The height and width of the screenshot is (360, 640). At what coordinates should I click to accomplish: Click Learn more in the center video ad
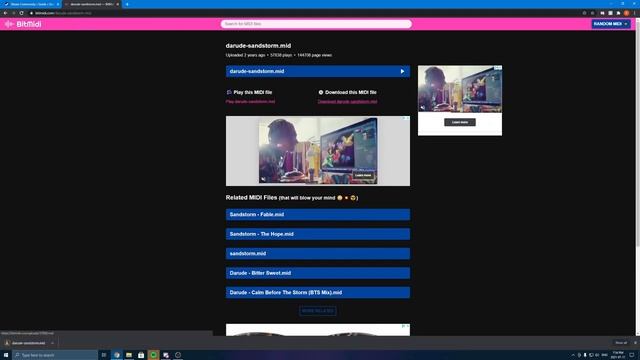click(x=362, y=176)
